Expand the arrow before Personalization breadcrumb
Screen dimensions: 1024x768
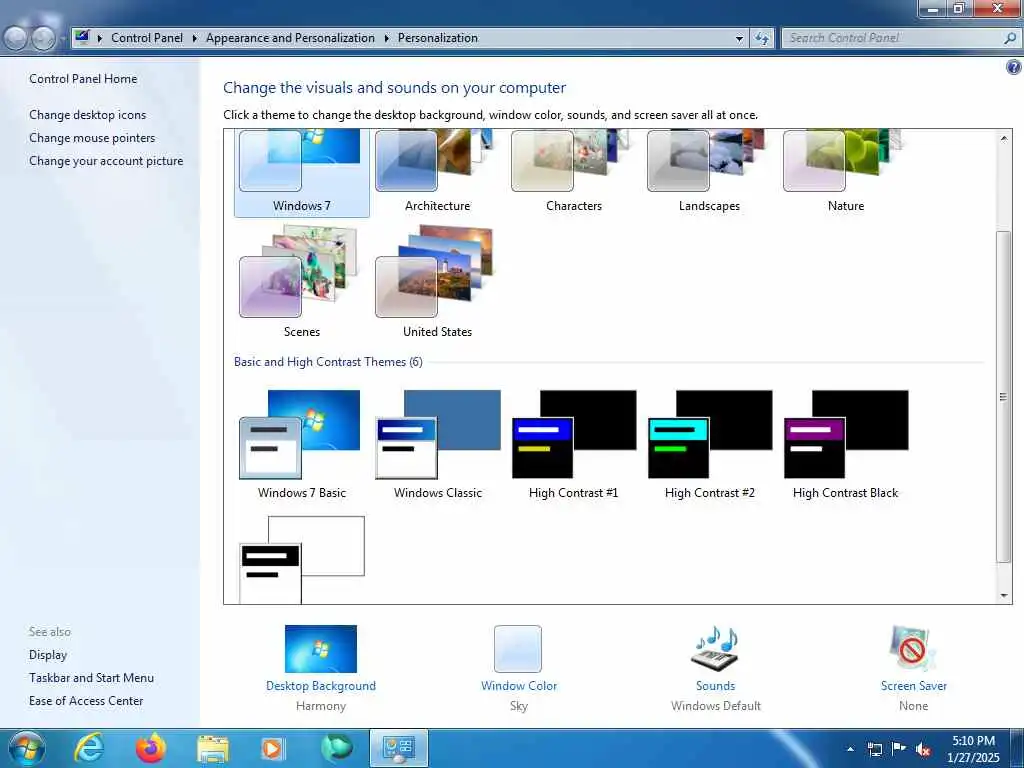point(387,39)
